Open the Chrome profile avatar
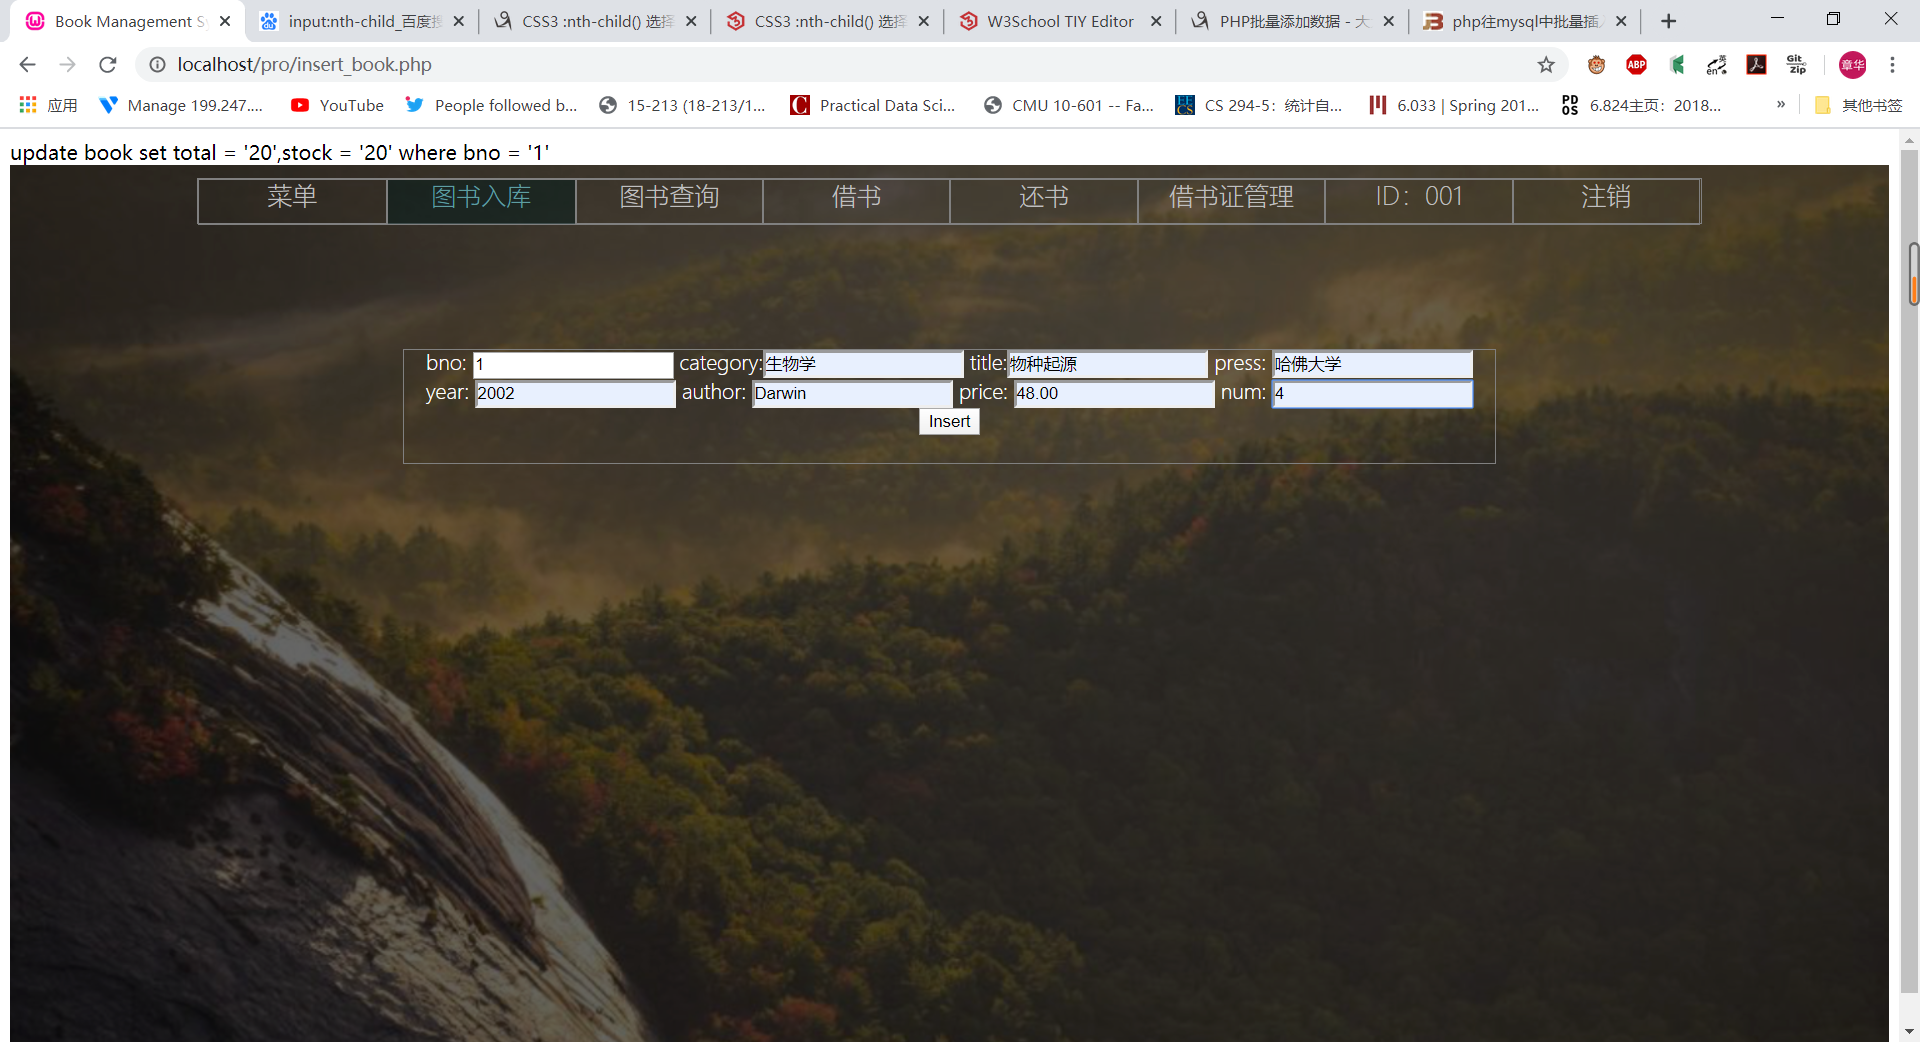The height and width of the screenshot is (1042, 1920). (x=1852, y=65)
